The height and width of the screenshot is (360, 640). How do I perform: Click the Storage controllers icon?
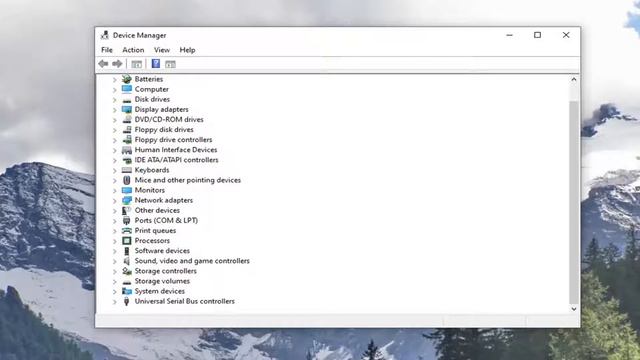(127, 271)
